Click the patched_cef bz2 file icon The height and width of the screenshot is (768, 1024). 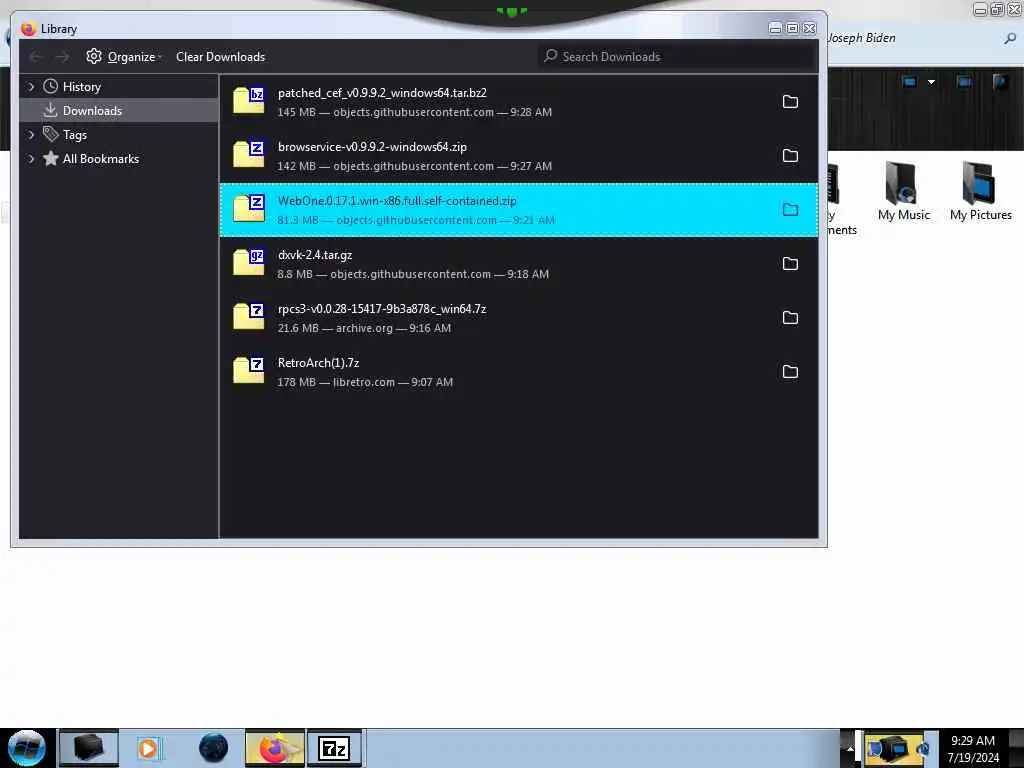(249, 101)
